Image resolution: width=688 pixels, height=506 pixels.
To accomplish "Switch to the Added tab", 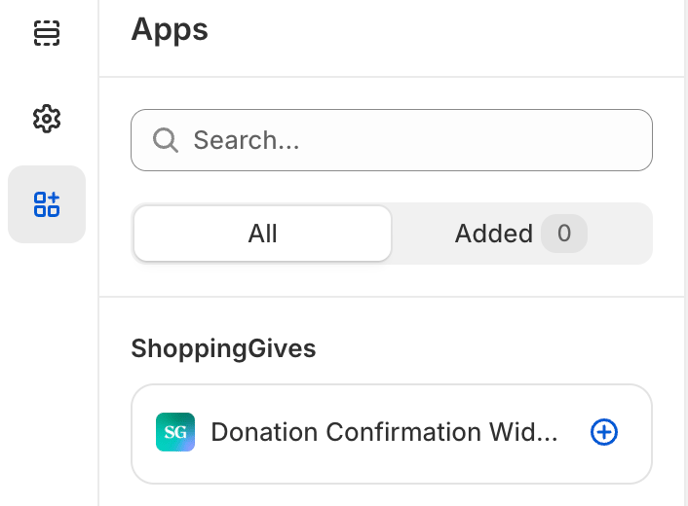I will pos(521,233).
